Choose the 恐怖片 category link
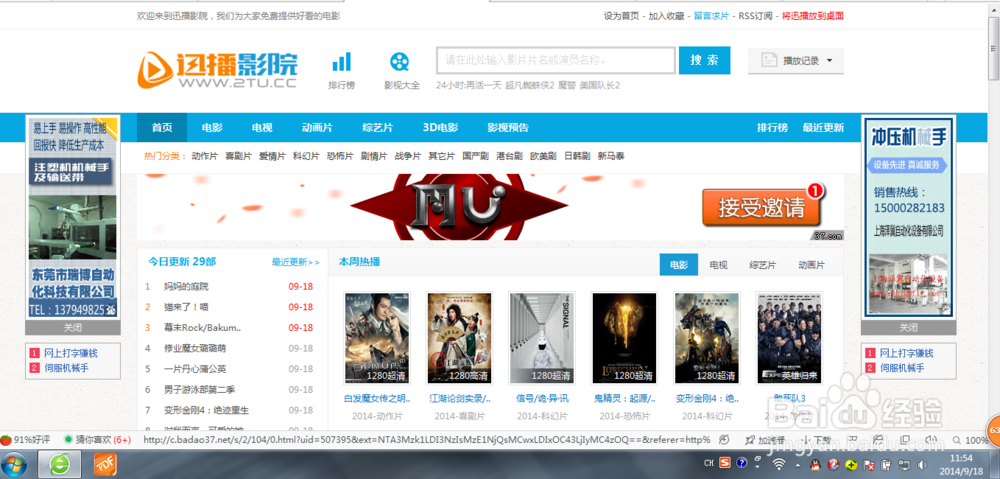This screenshot has height=479, width=1000. [x=340, y=156]
